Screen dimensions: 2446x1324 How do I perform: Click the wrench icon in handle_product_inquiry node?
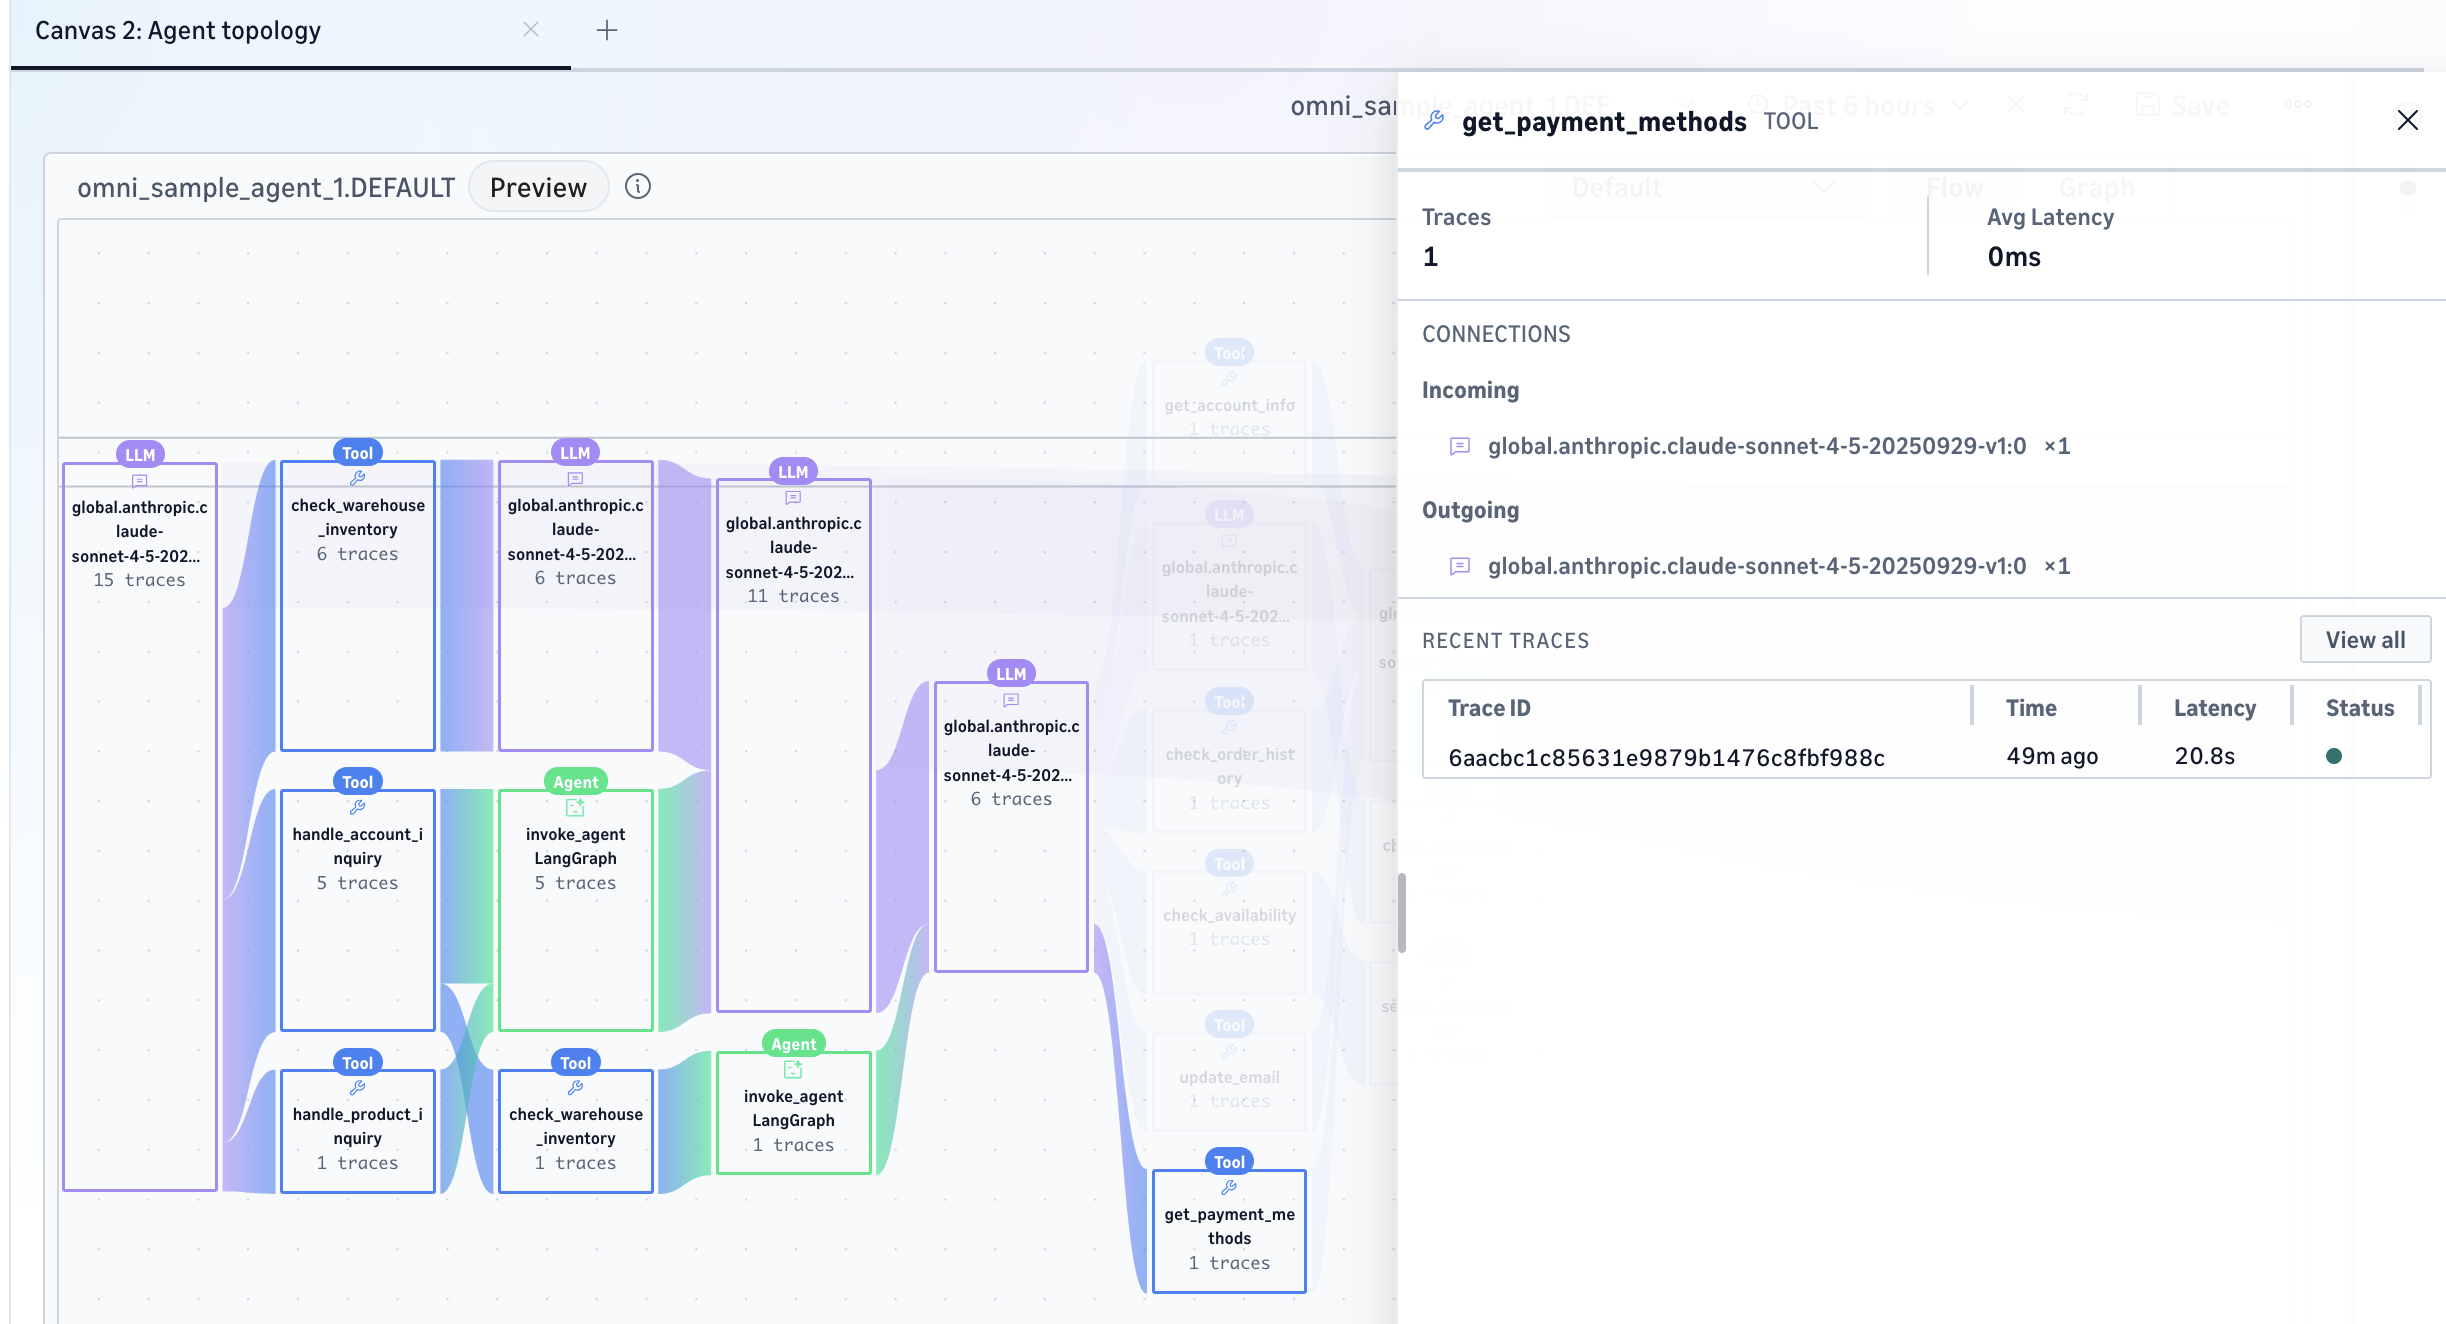357,1088
